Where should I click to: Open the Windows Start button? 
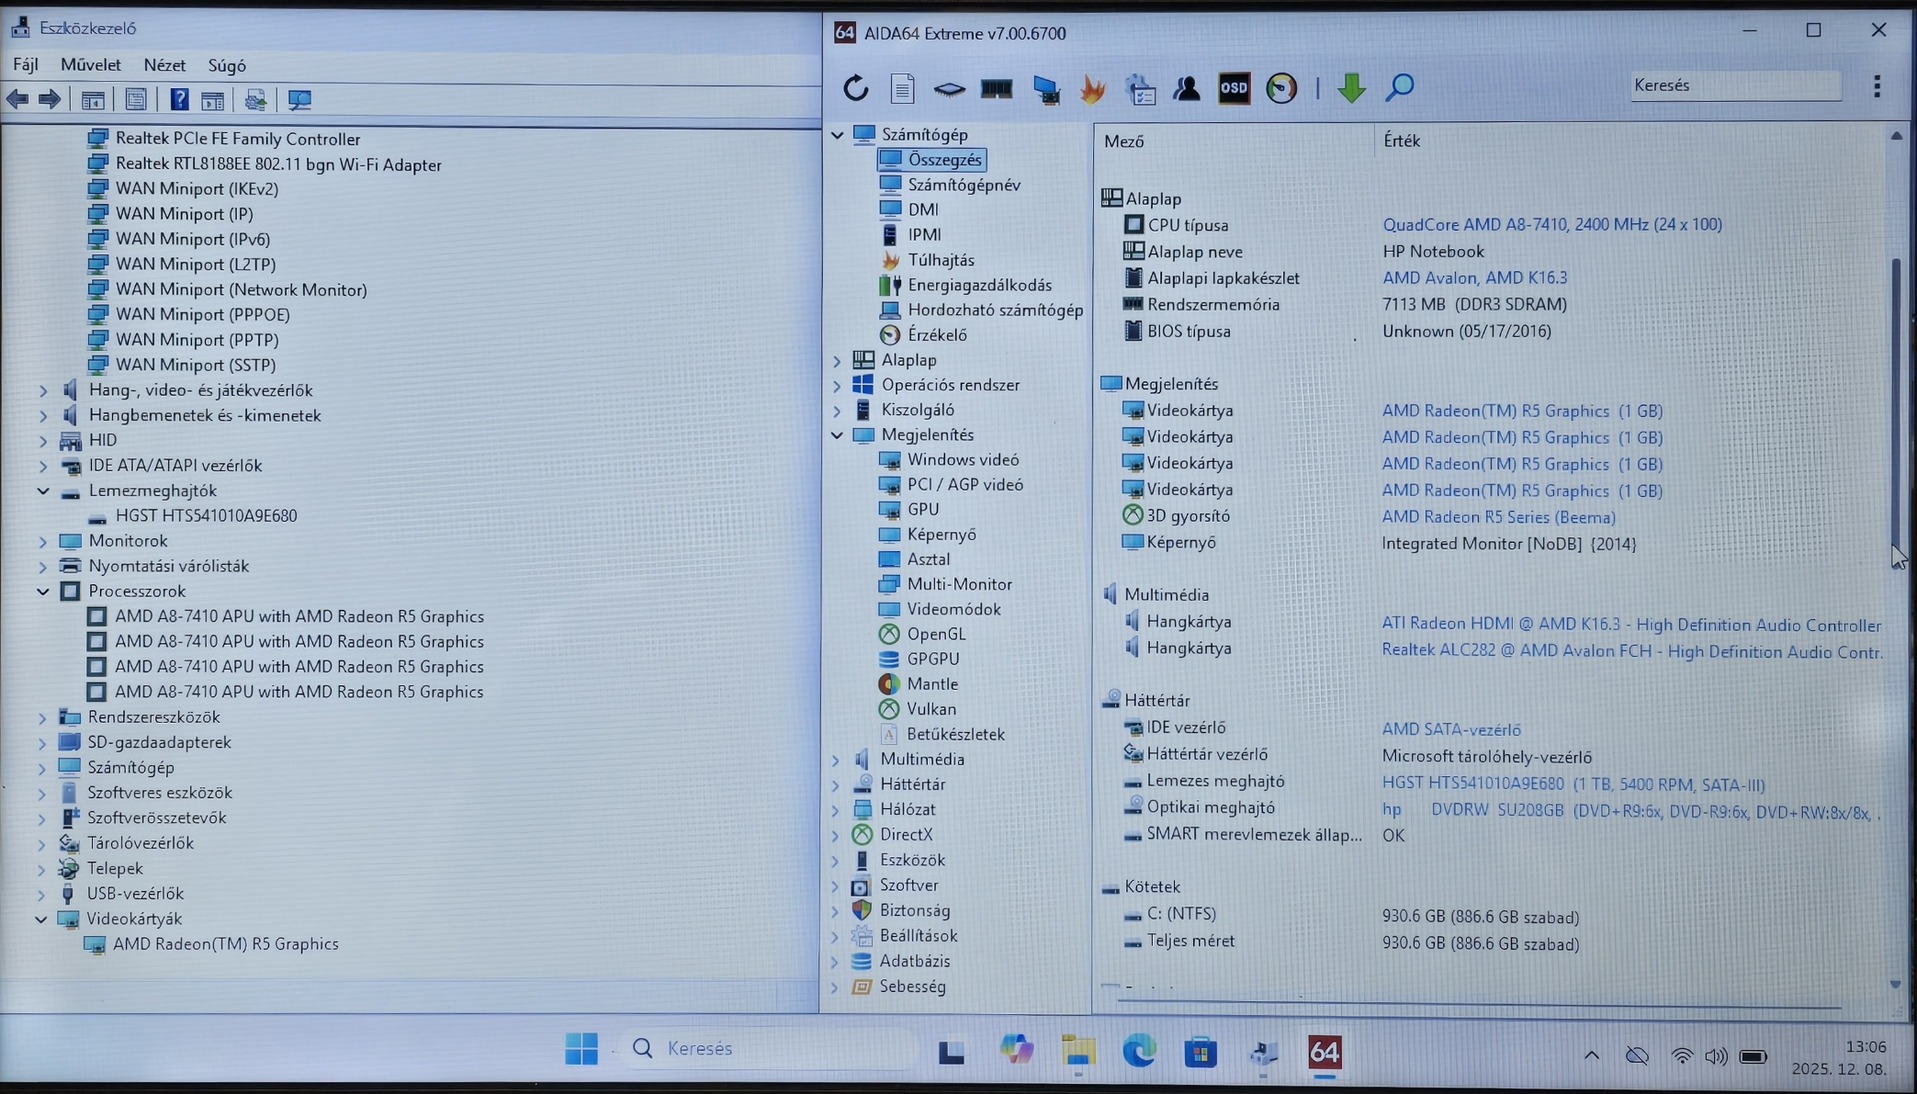[581, 1049]
